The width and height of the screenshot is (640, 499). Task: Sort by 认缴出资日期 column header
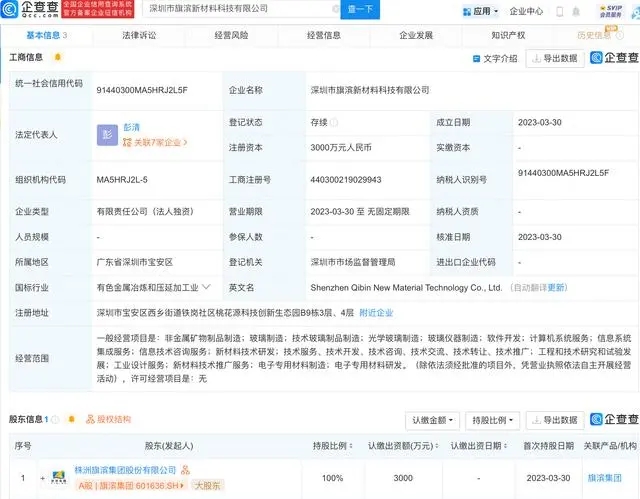[x=479, y=446]
